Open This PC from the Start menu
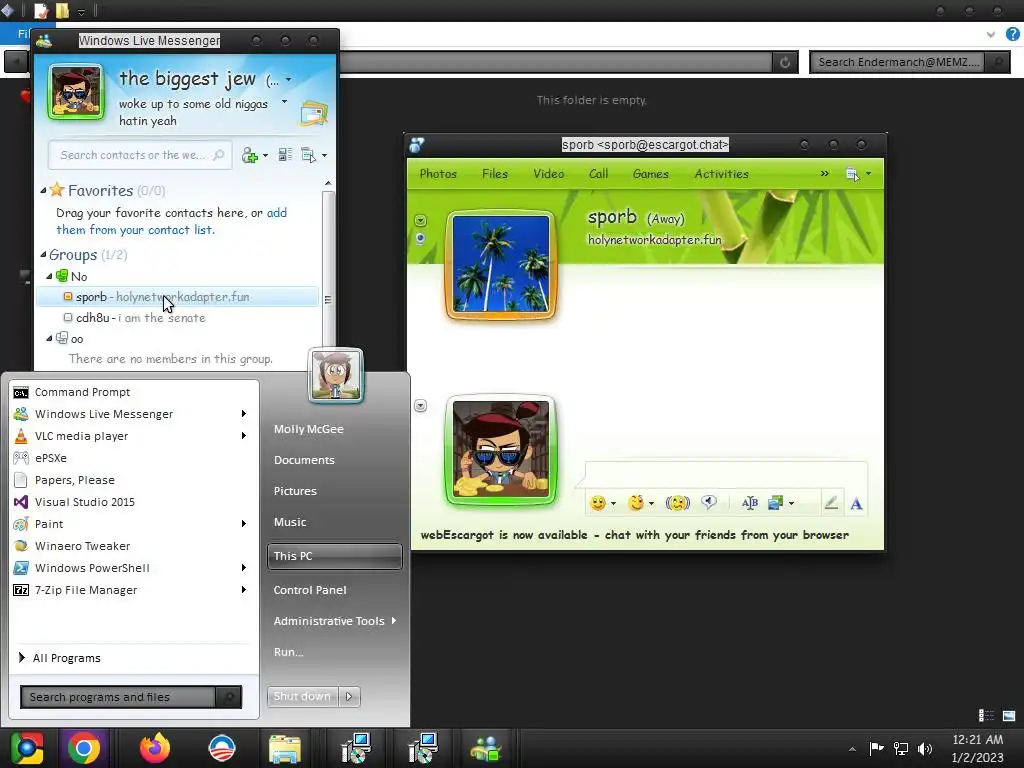Viewport: 1024px width, 768px height. pos(334,556)
